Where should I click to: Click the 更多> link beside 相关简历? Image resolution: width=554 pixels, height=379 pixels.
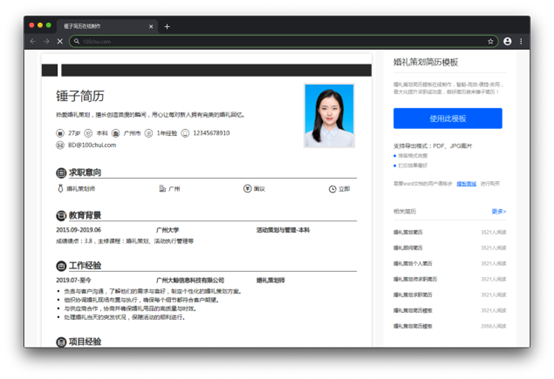499,211
